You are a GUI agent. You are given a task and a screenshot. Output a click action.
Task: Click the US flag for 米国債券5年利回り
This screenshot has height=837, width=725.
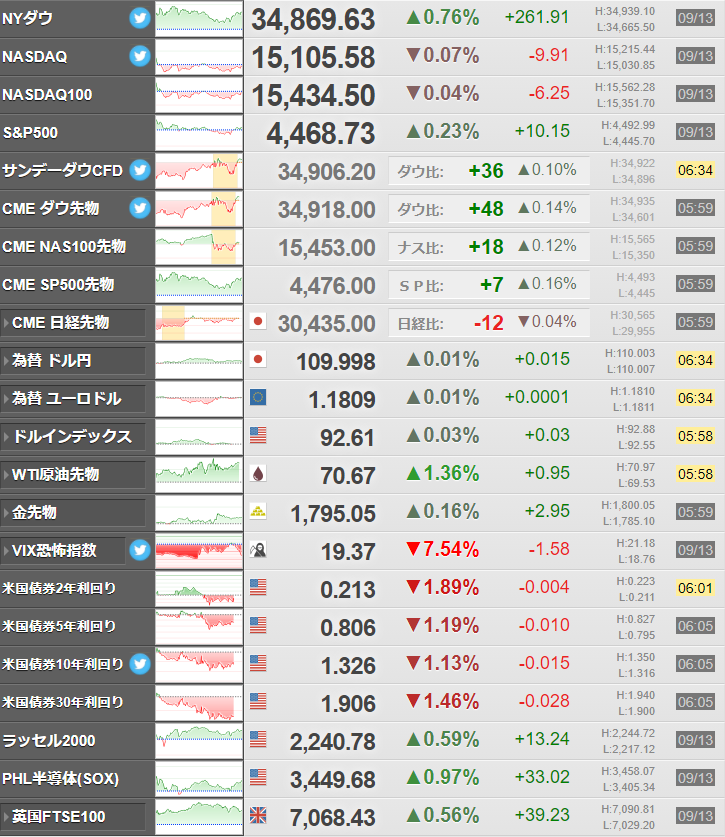pyautogui.click(x=258, y=626)
